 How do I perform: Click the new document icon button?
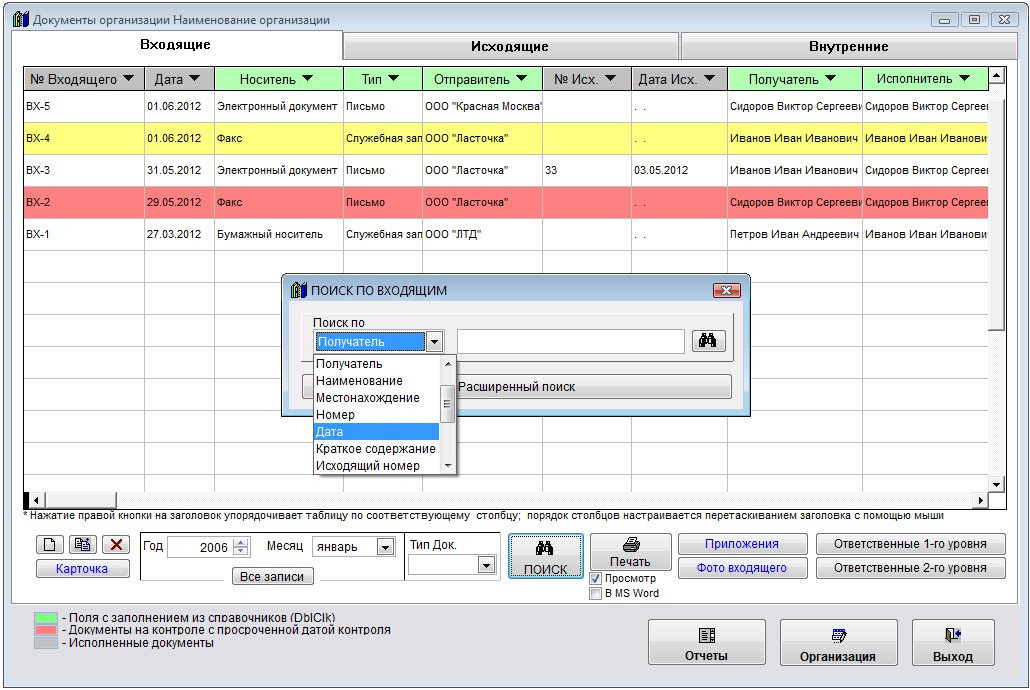tap(50, 545)
